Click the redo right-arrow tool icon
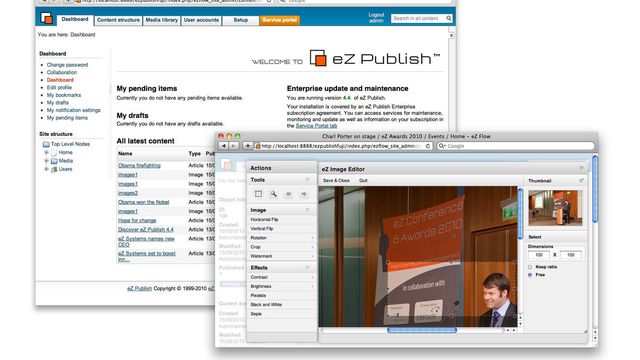Image resolution: width=640 pixels, height=360 pixels. [304, 194]
